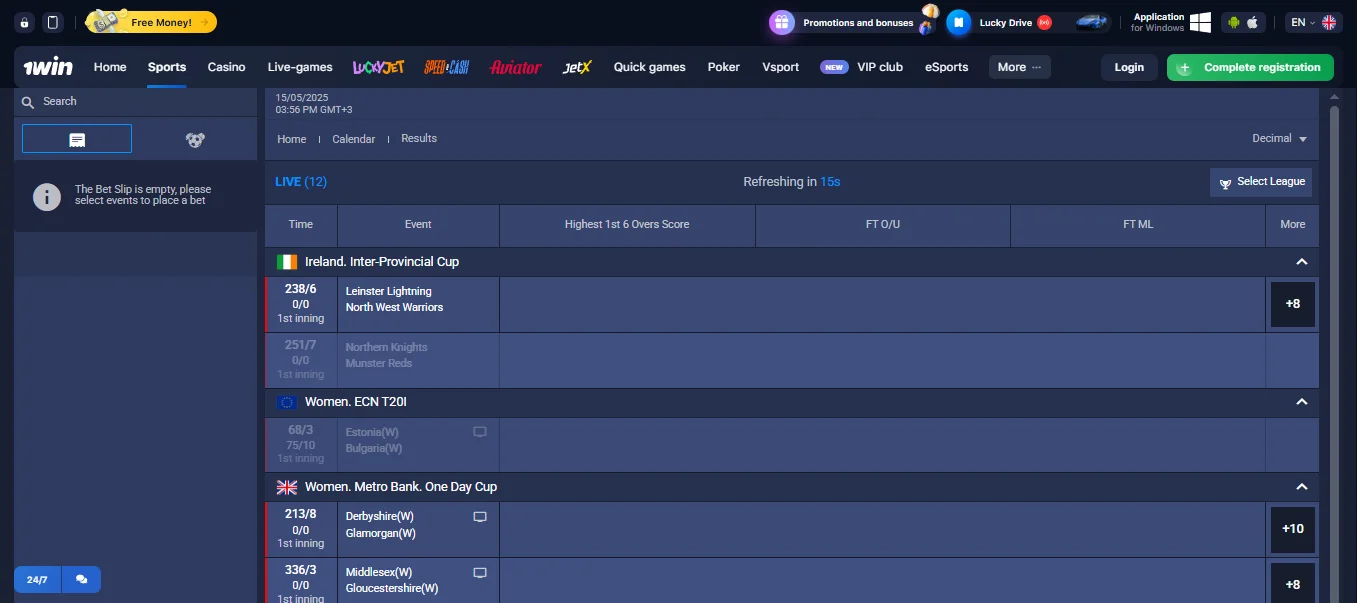Click the live stream icon for Derbyshire(W)
The height and width of the screenshot is (603, 1357).
click(480, 517)
